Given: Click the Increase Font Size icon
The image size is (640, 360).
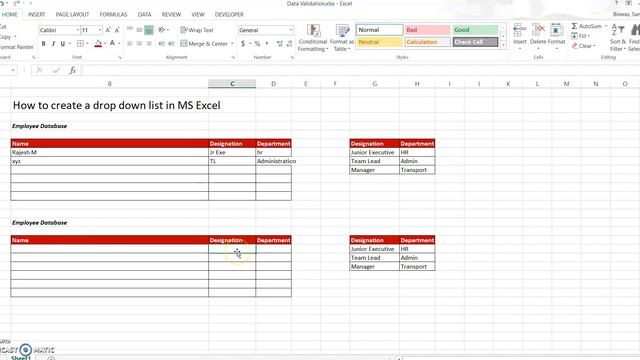Looking at the screenshot, I should coord(108,30).
